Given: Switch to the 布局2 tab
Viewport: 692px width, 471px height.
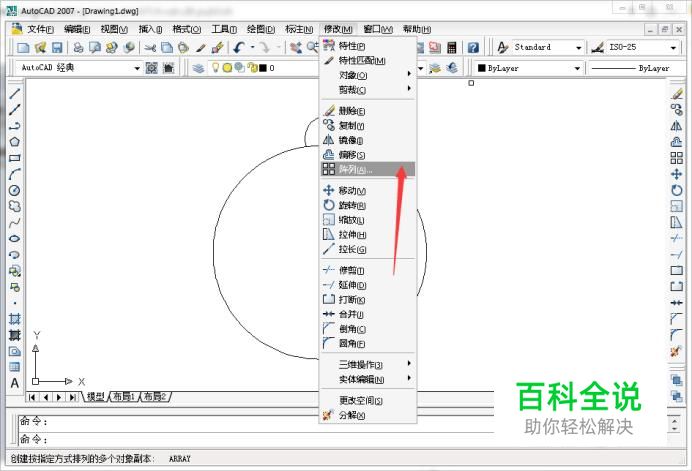Looking at the screenshot, I should point(155,396).
